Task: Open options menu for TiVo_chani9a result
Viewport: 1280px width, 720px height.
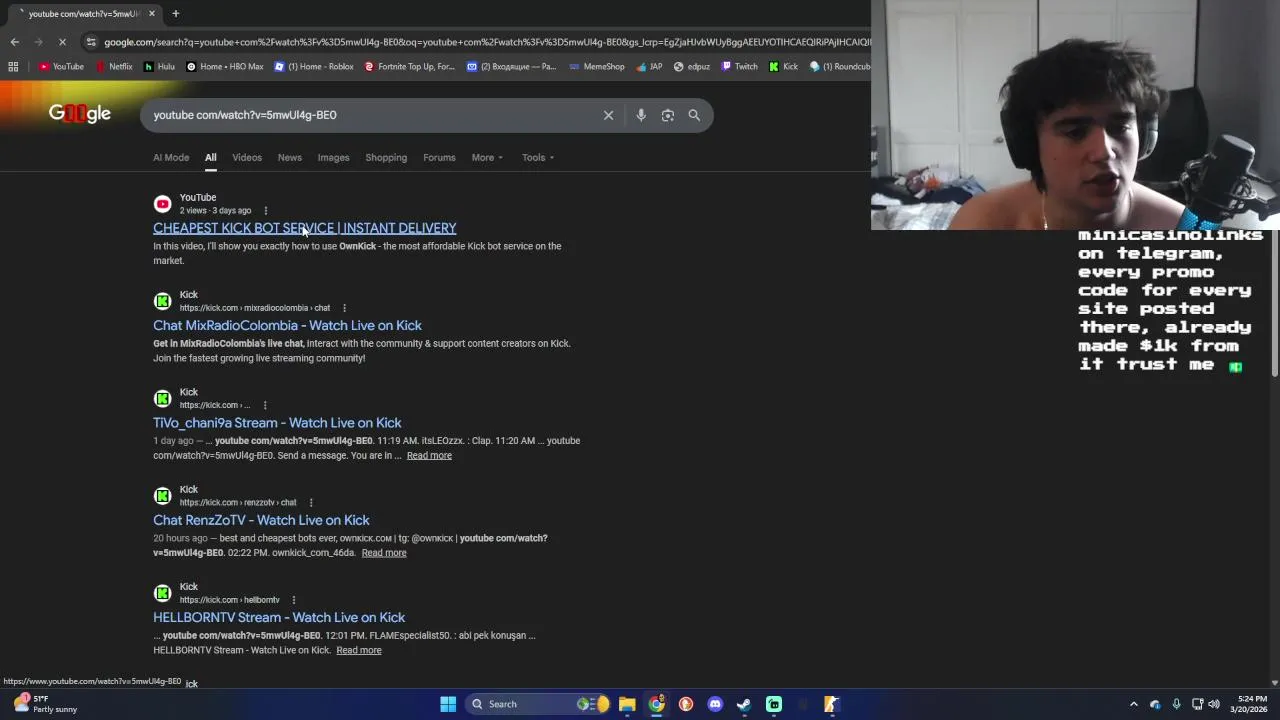Action: tap(265, 405)
